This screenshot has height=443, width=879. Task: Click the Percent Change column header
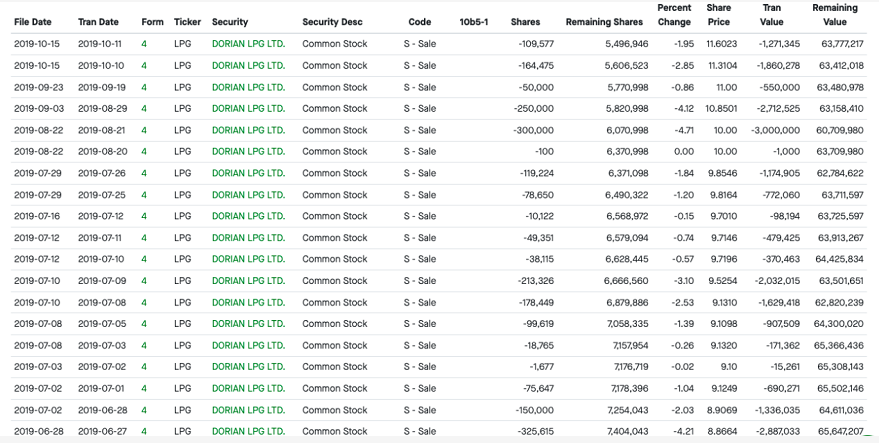(x=674, y=15)
